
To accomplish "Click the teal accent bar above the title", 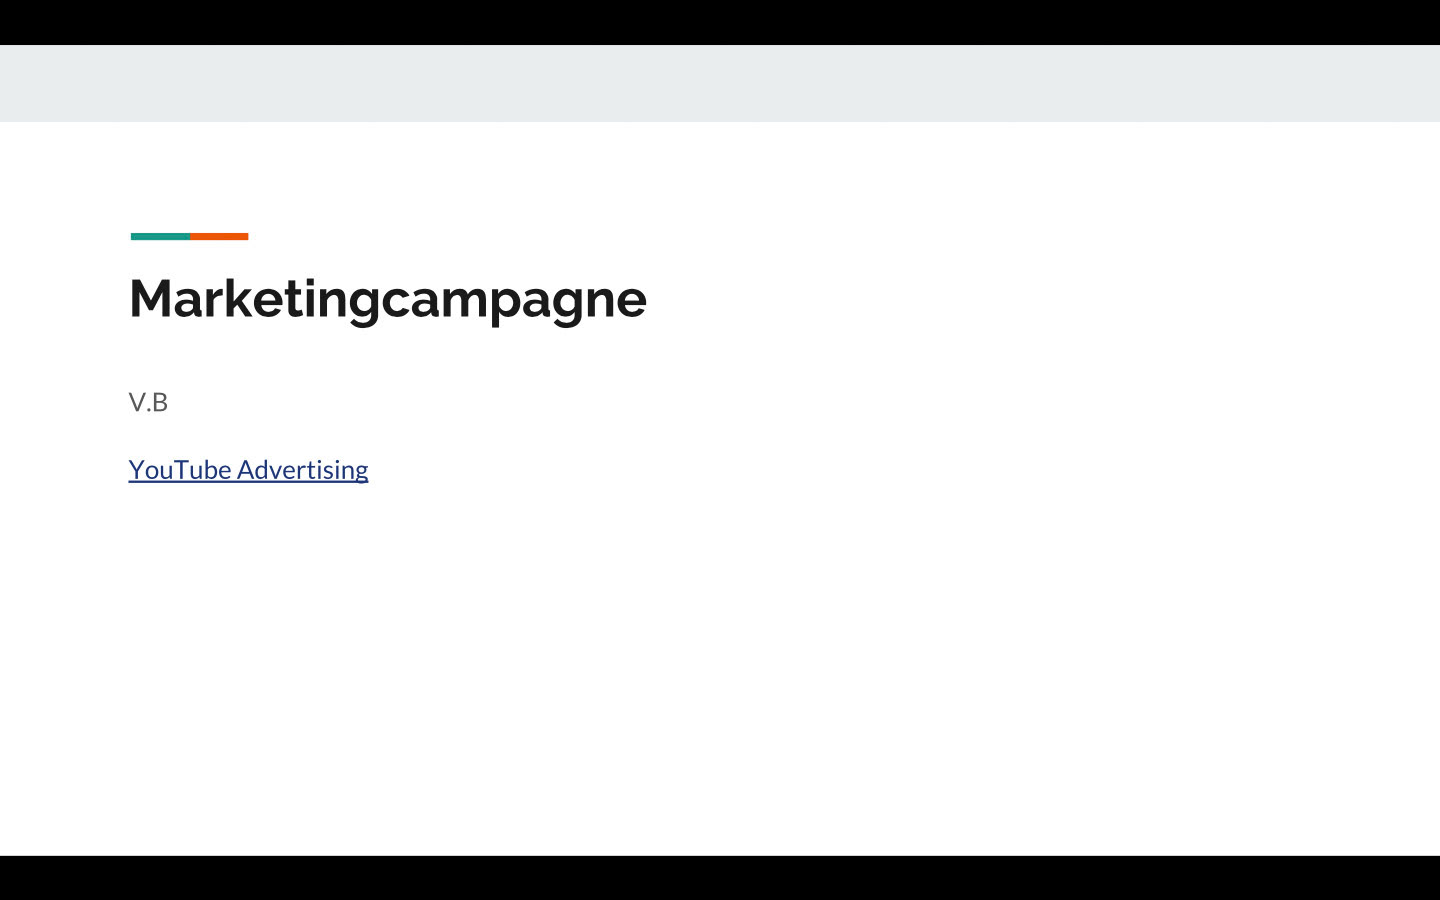I will pos(160,236).
